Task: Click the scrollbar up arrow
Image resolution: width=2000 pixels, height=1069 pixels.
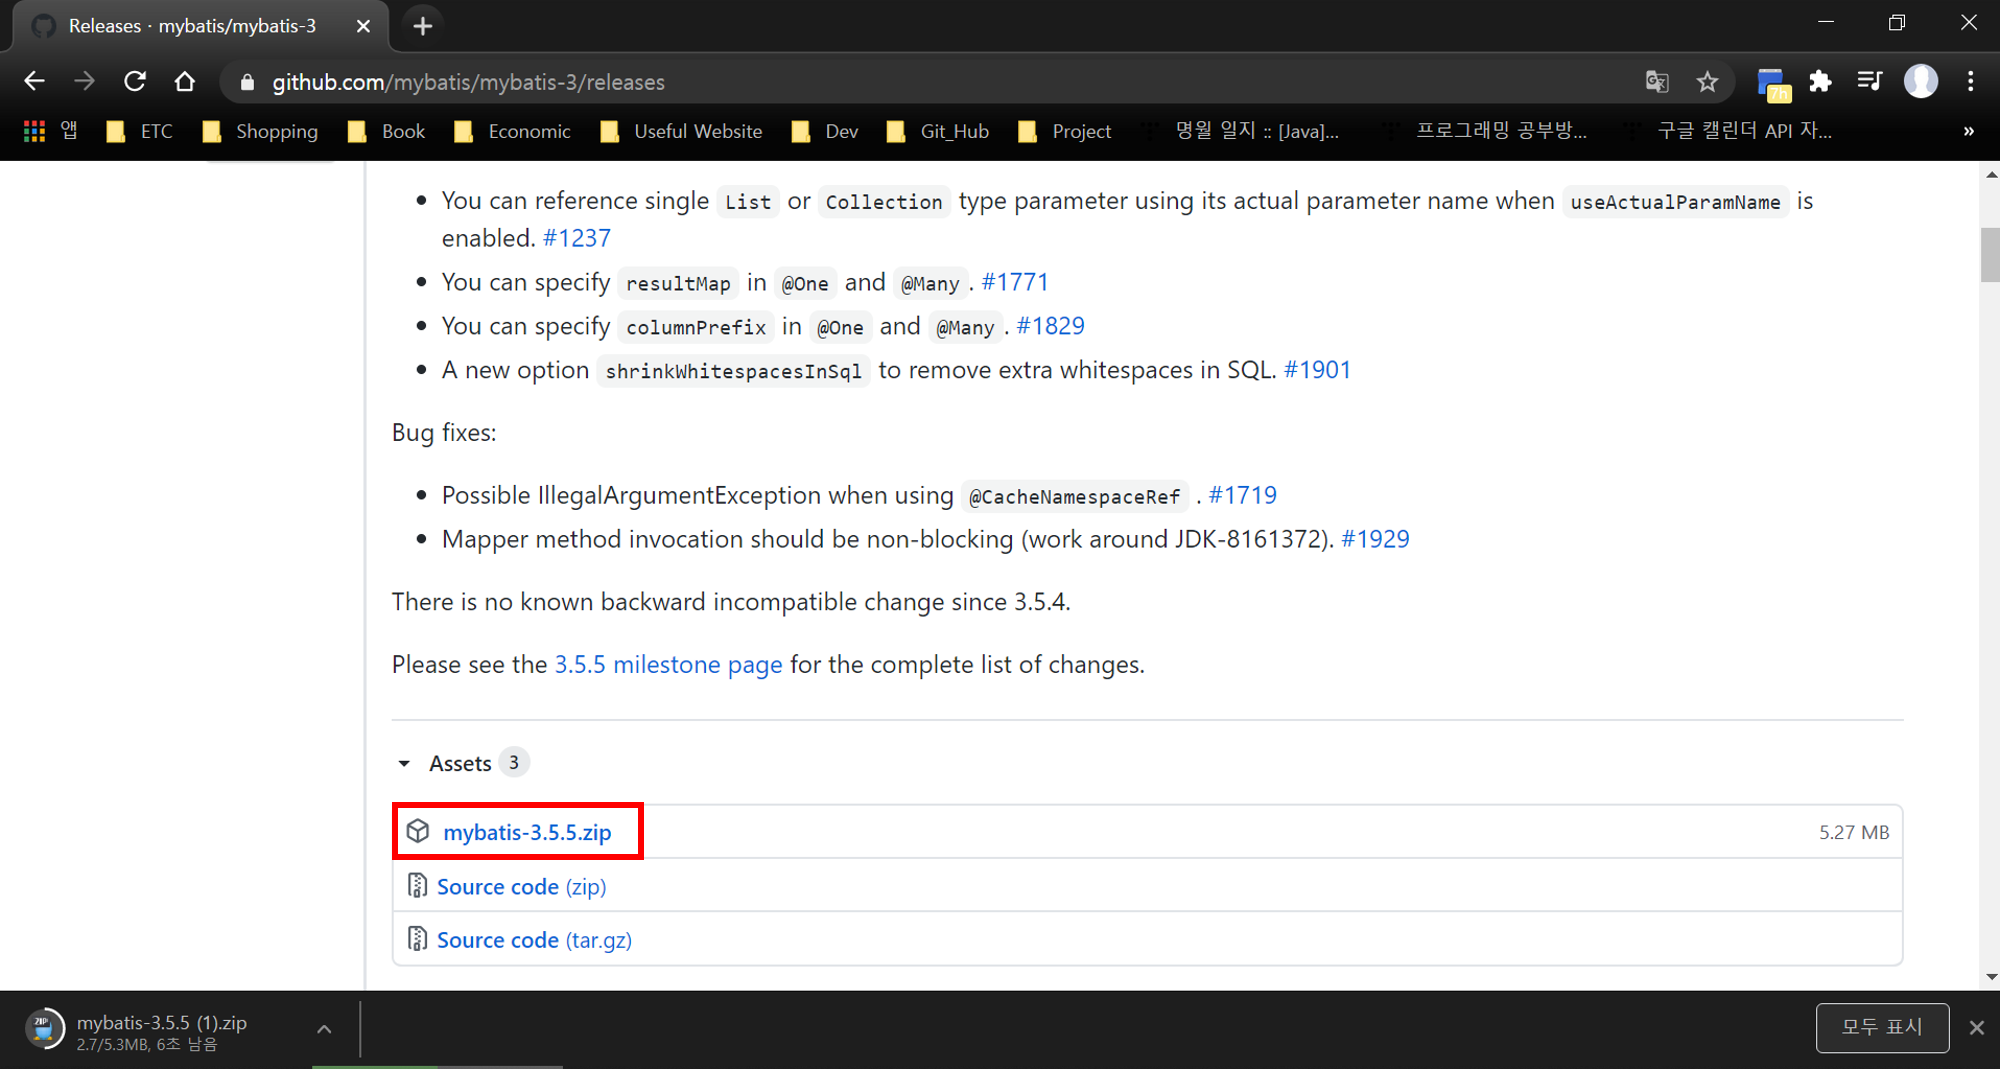Action: pos(1990,174)
